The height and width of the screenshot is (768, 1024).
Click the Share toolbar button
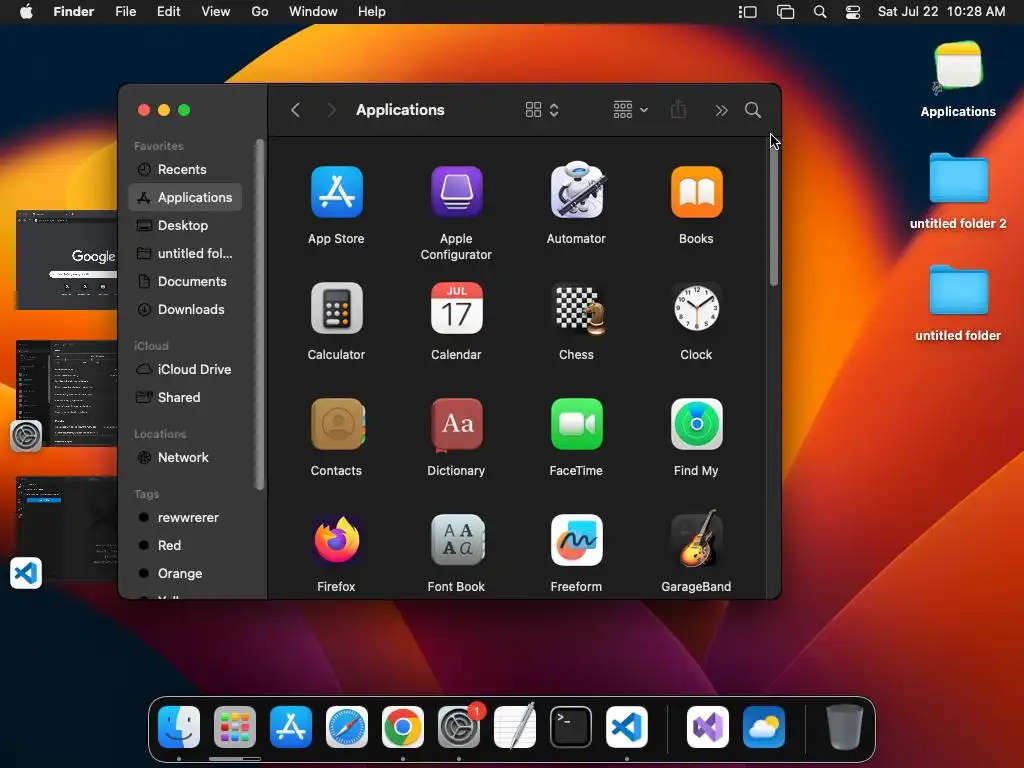(x=679, y=109)
